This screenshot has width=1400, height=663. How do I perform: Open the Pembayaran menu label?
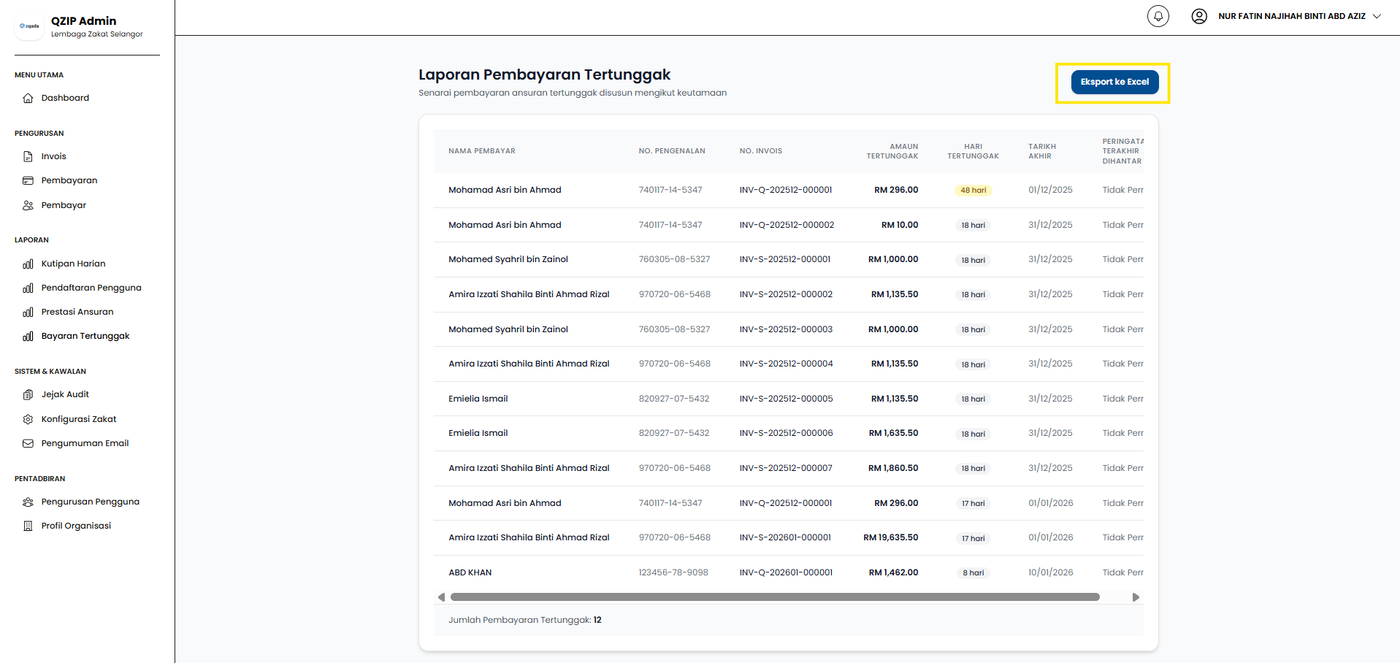click(69, 181)
